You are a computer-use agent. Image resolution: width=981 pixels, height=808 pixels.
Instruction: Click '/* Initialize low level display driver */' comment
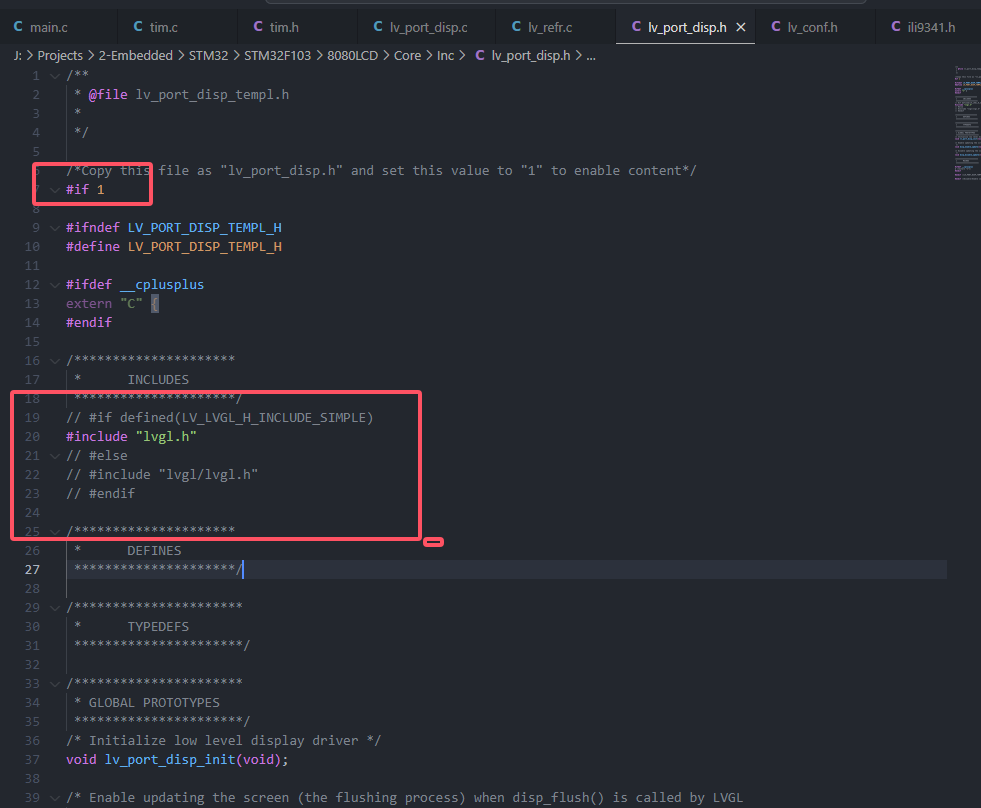click(x=223, y=740)
